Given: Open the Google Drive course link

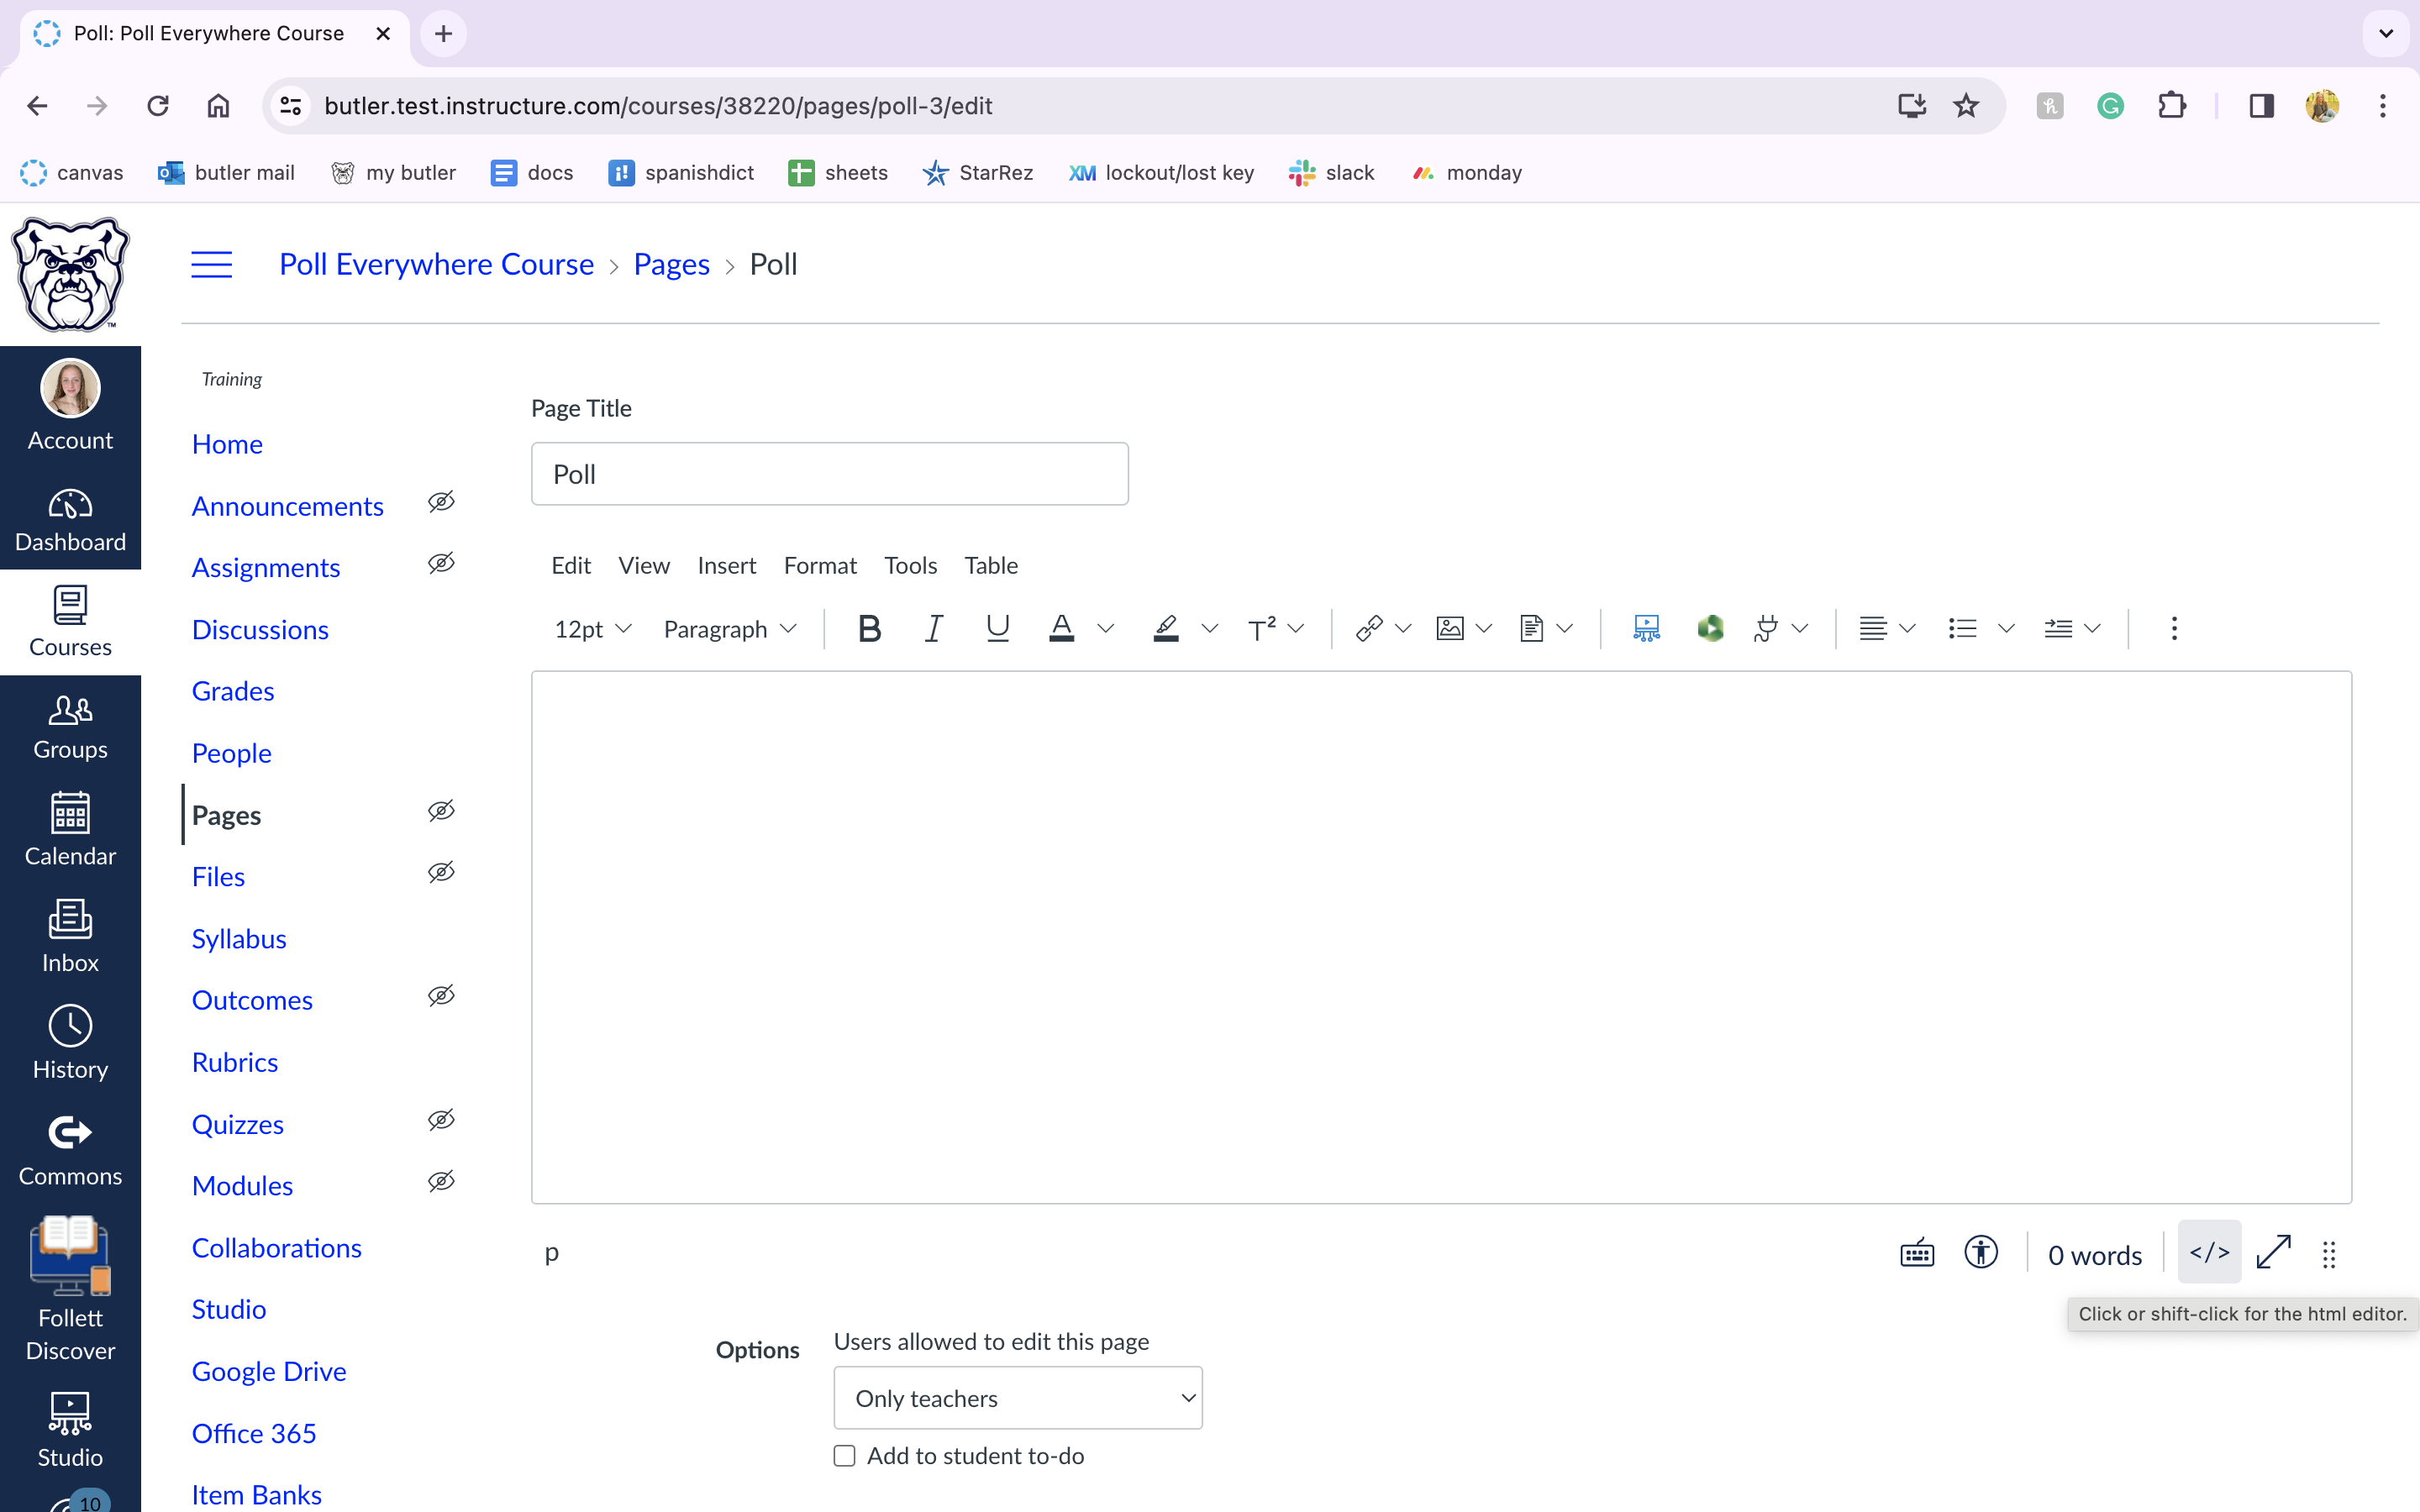Looking at the screenshot, I should [x=269, y=1371].
